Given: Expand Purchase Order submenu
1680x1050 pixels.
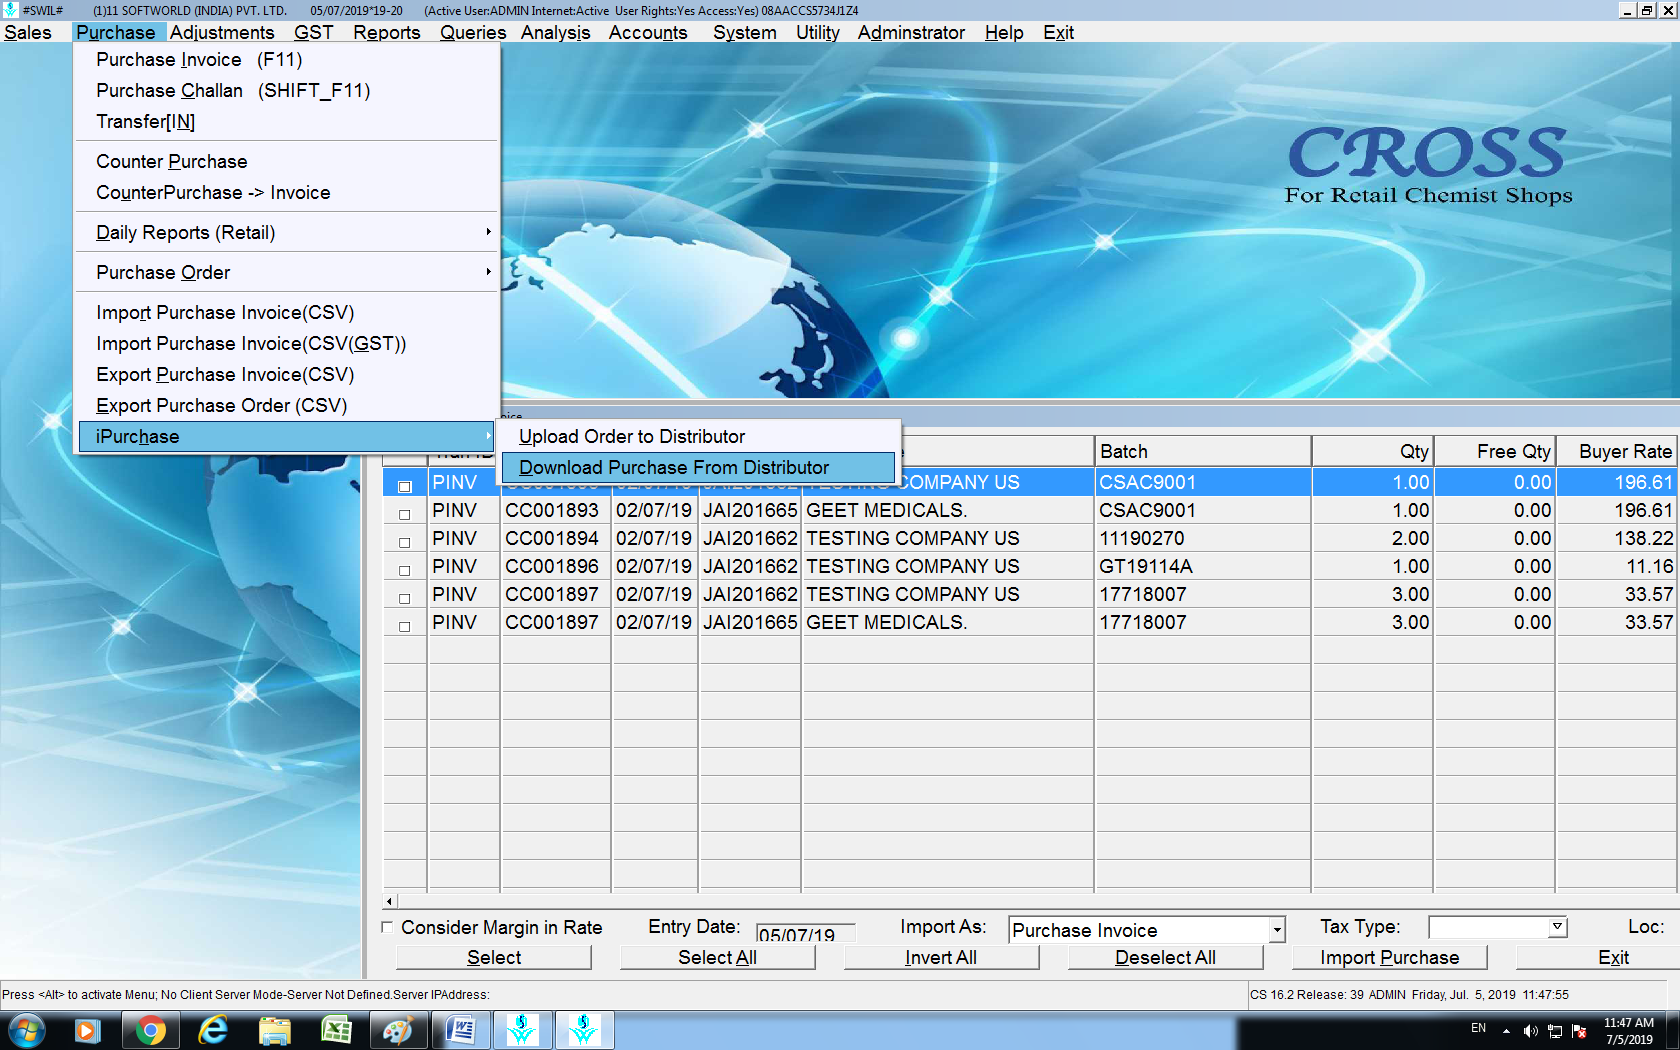Looking at the screenshot, I should [x=288, y=272].
